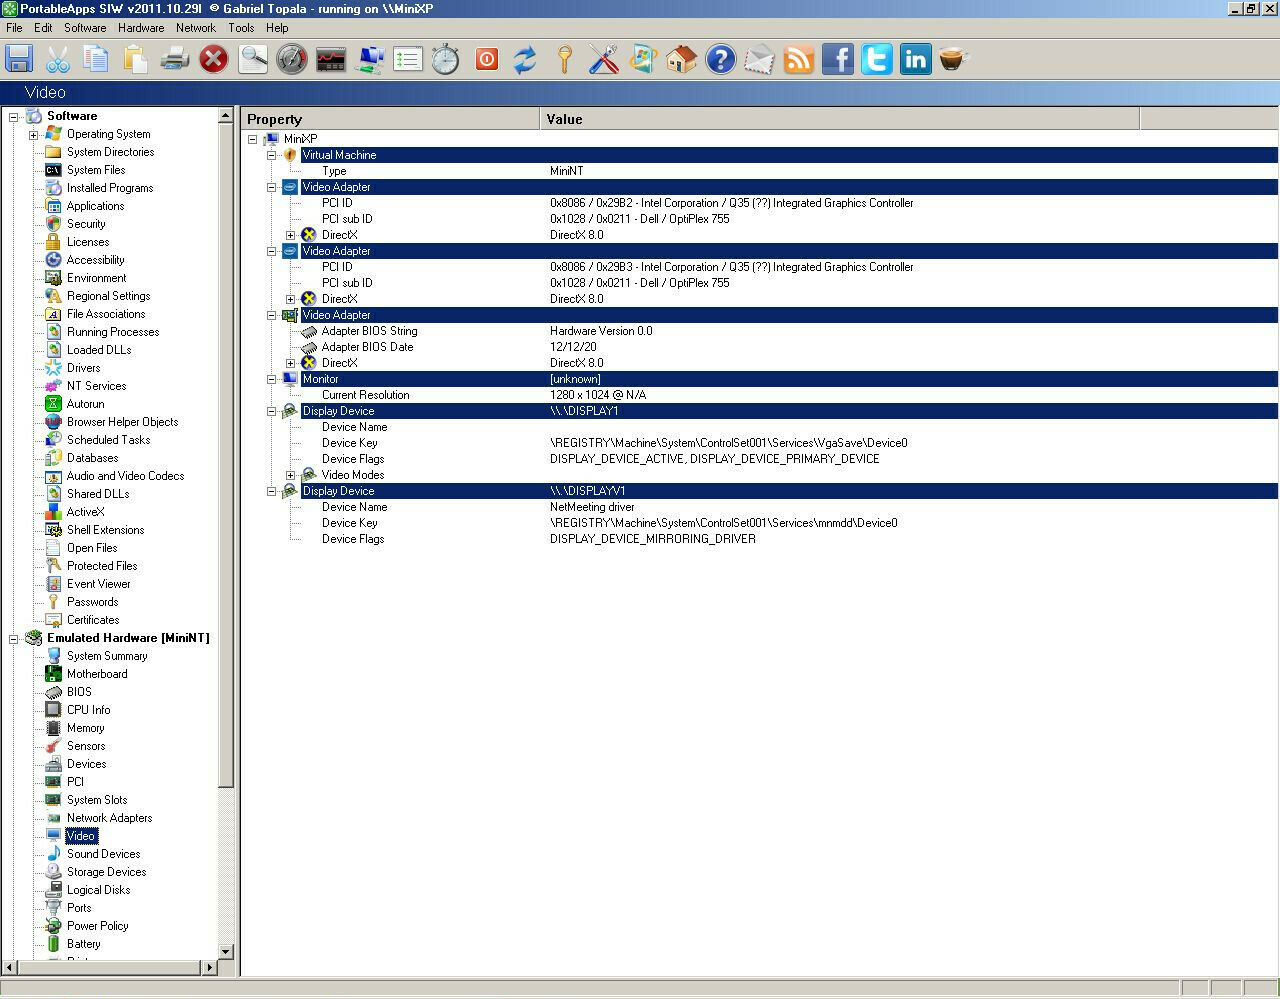Click the sidebar vertical scrollbar down arrow
The image size is (1280, 999).
[x=225, y=952]
